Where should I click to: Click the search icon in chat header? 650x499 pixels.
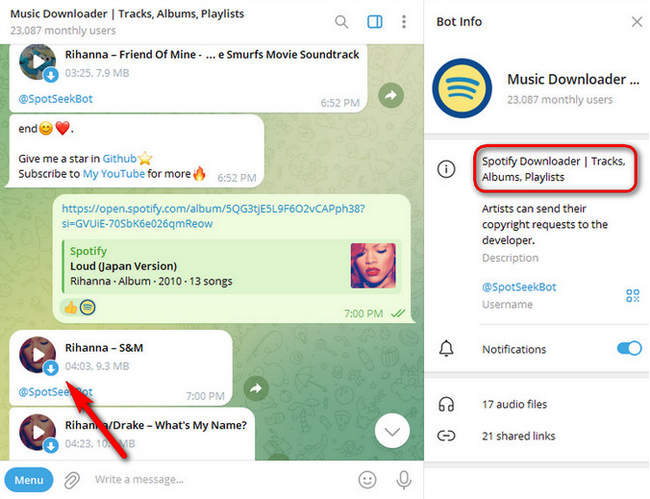coord(342,22)
